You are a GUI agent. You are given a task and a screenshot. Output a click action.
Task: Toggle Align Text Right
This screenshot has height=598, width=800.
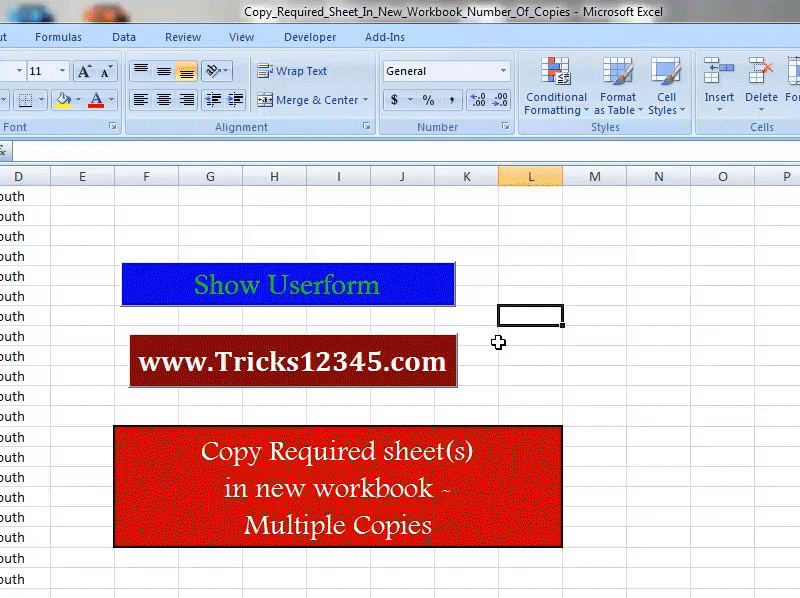187,99
